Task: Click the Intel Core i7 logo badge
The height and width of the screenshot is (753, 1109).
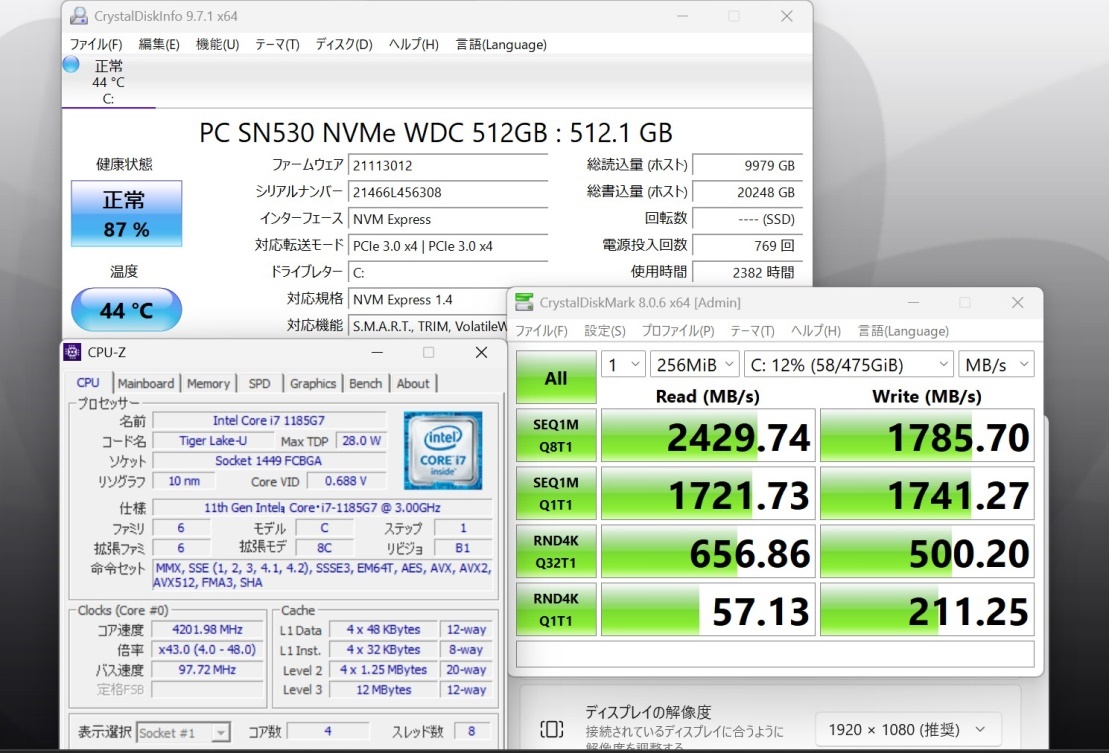Action: [x=443, y=450]
